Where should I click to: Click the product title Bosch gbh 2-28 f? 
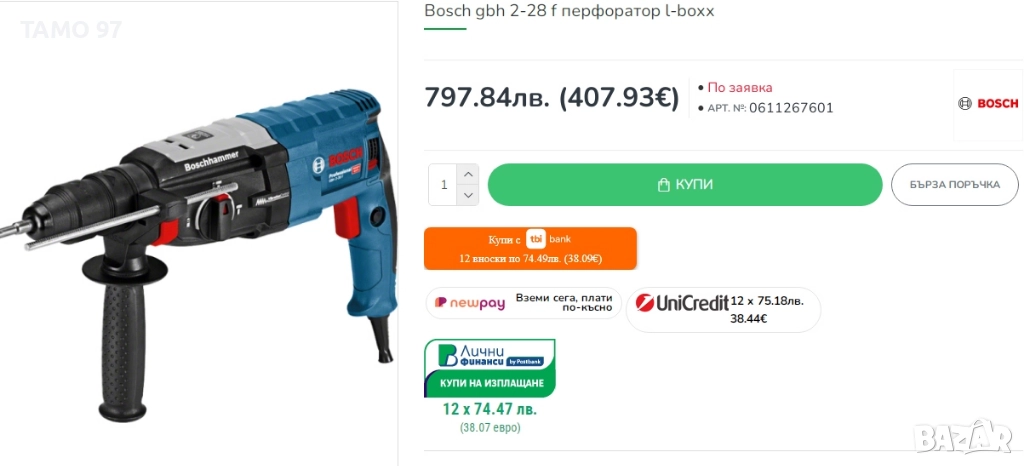coord(488,11)
